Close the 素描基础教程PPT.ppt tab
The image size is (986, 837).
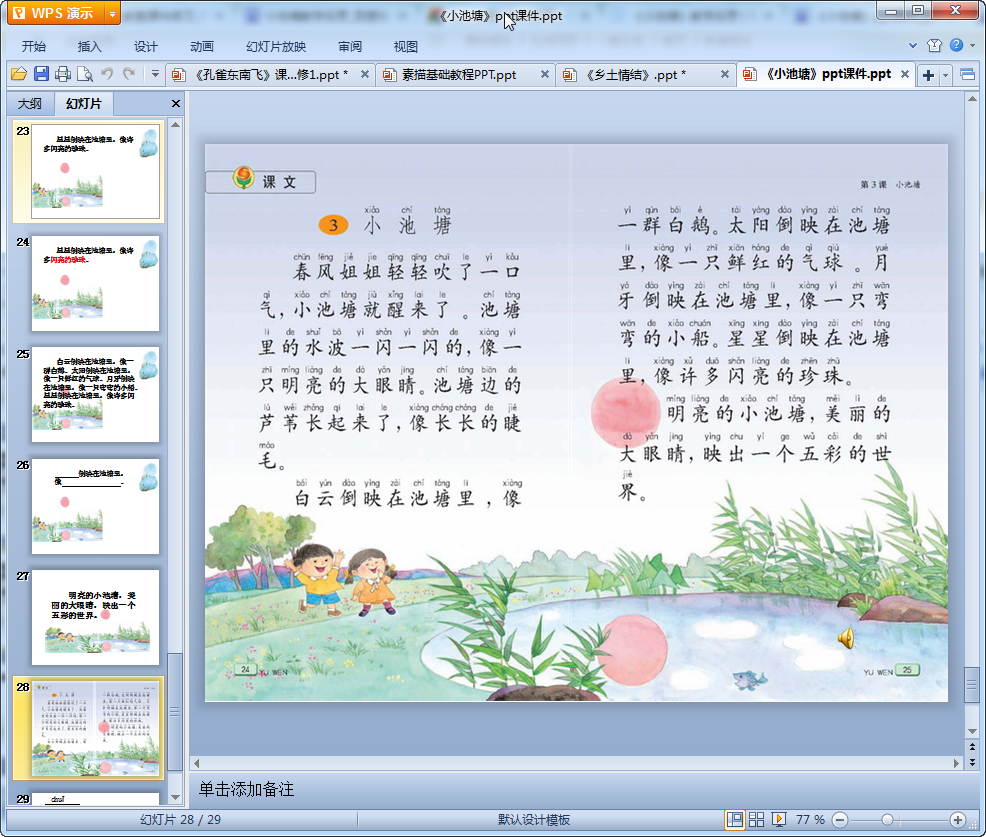[545, 74]
